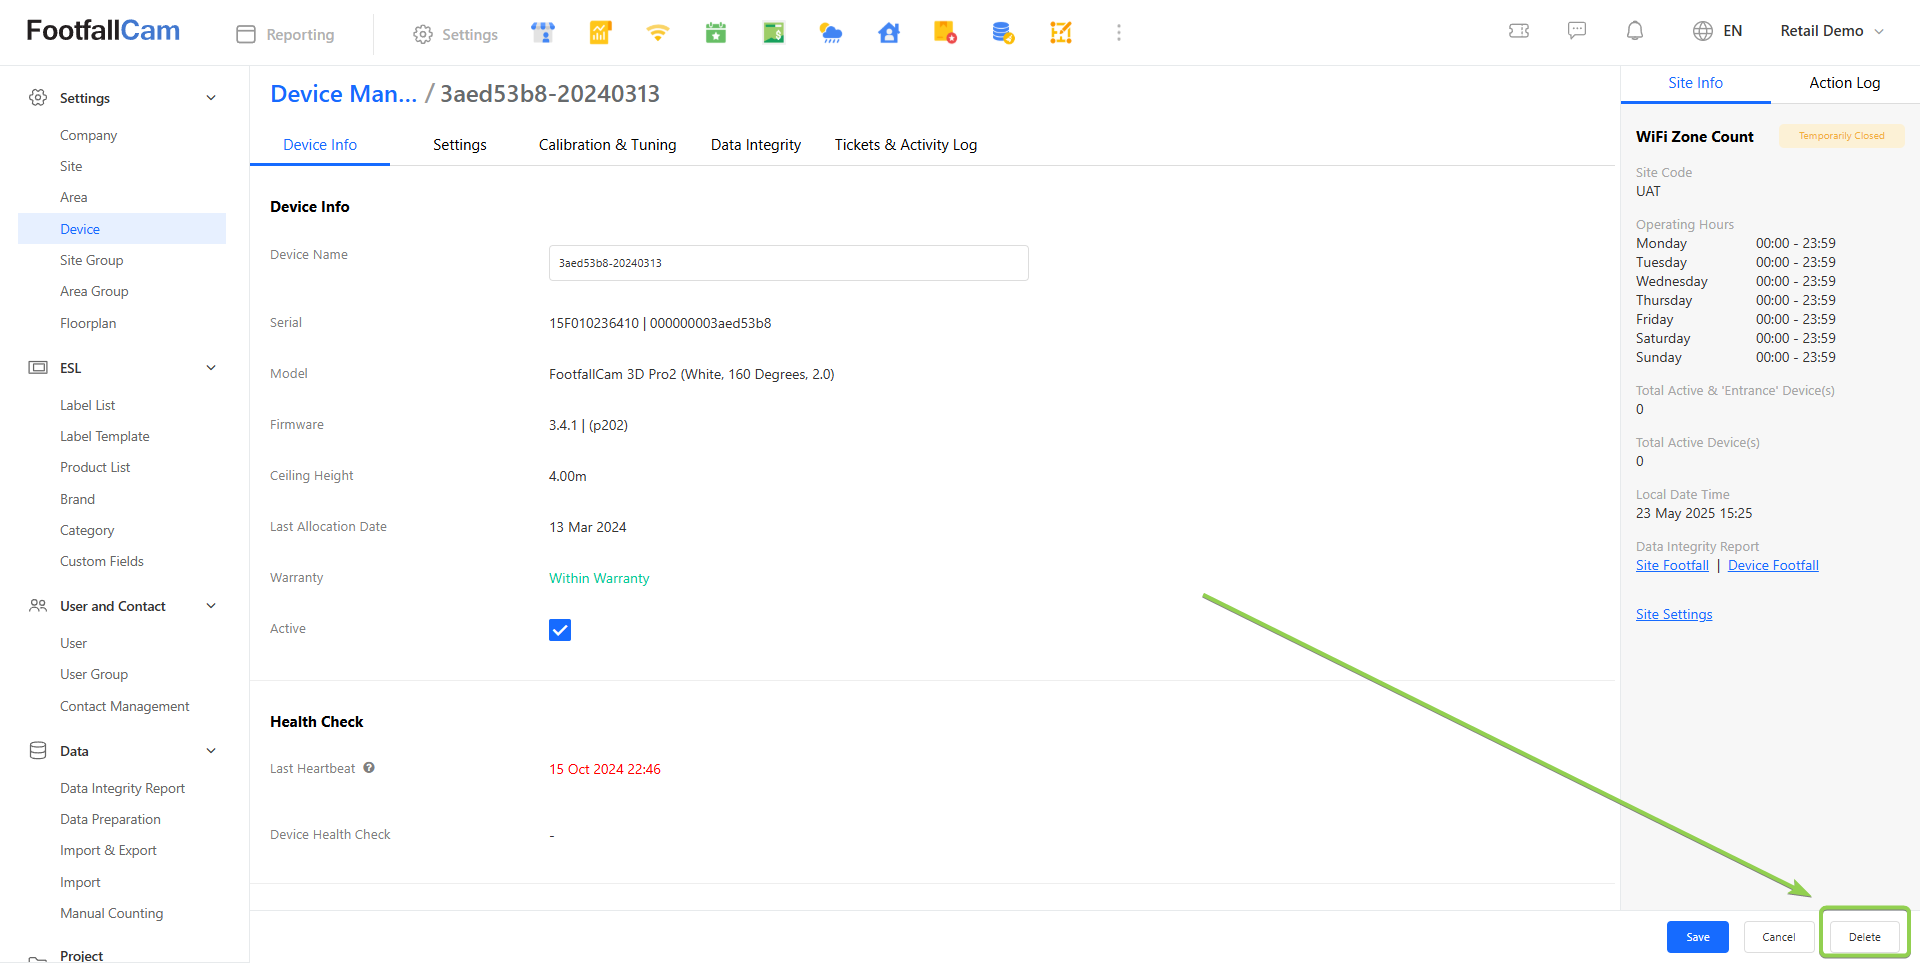Switch to Calibration & Tuning tab
This screenshot has height=963, width=1920.
[607, 145]
